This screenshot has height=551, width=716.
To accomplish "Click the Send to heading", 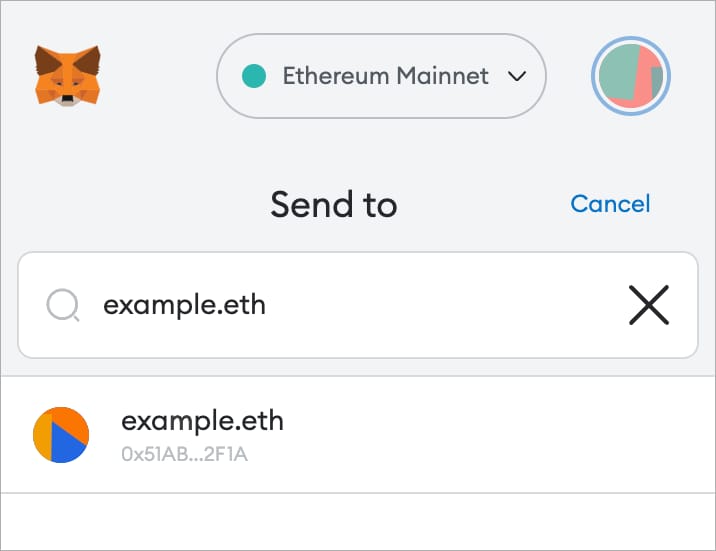I will (x=334, y=205).
